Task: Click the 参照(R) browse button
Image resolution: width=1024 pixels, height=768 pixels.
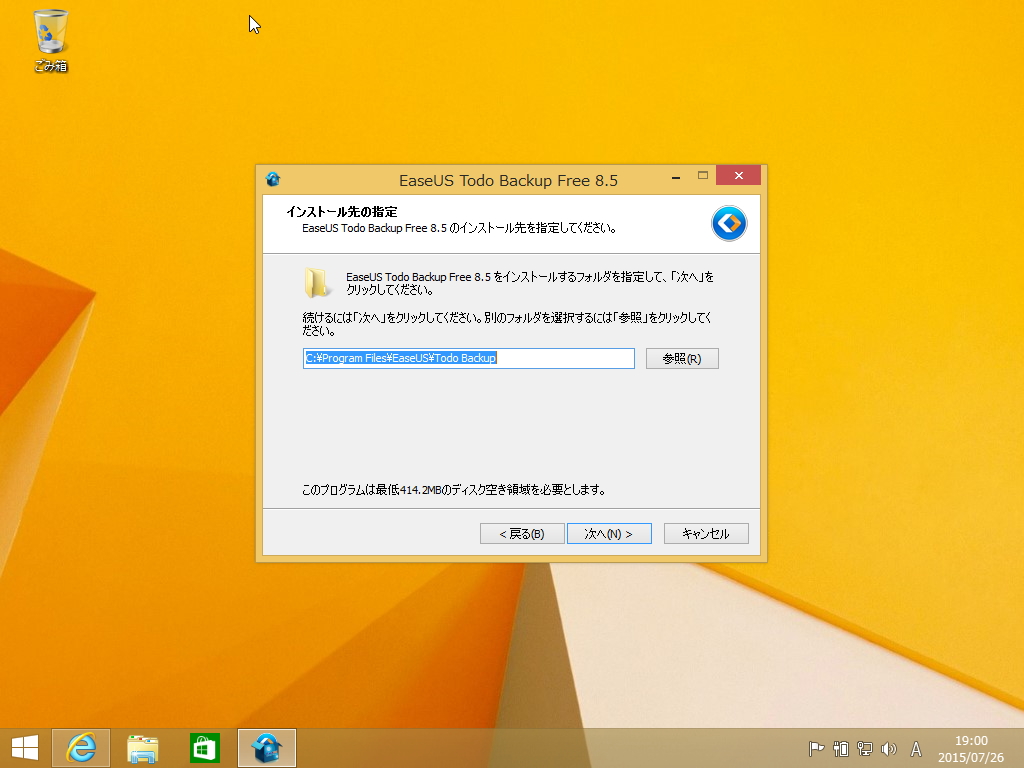Action: (682, 358)
